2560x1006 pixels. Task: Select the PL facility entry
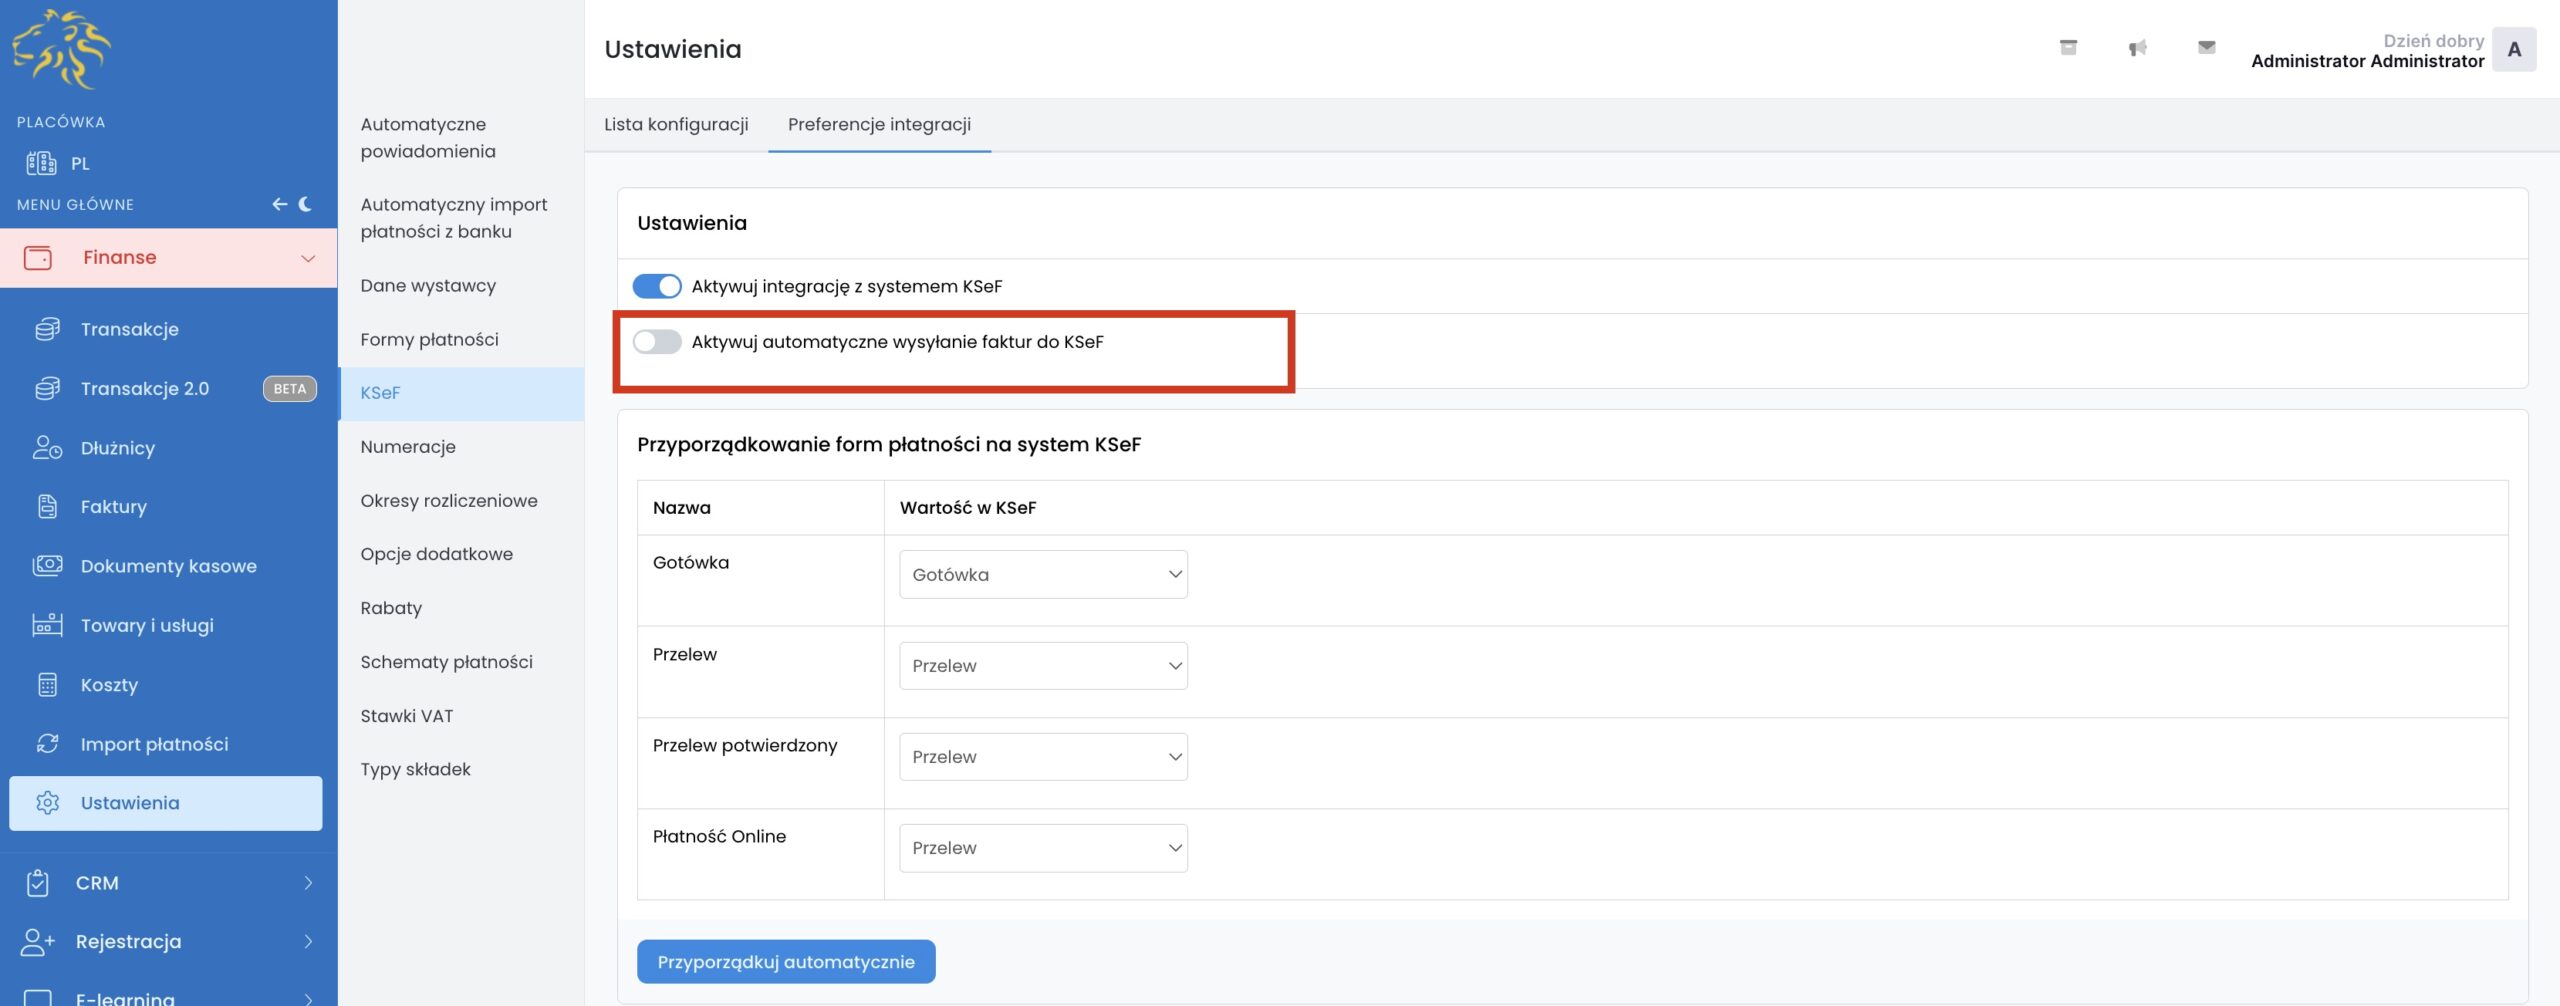tap(80, 164)
